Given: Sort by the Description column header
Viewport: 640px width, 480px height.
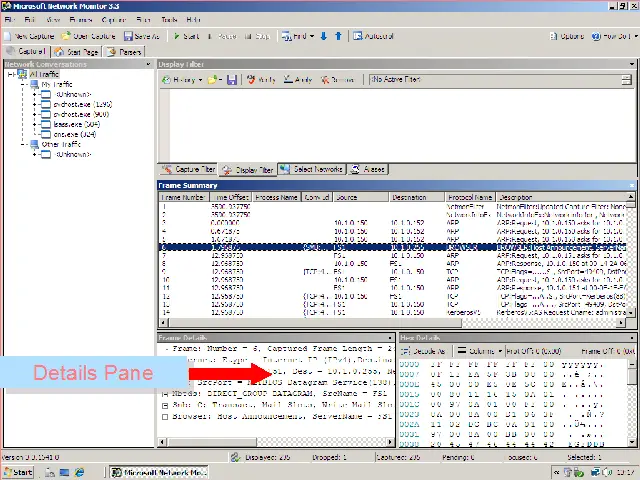Looking at the screenshot, I should pyautogui.click(x=561, y=197).
